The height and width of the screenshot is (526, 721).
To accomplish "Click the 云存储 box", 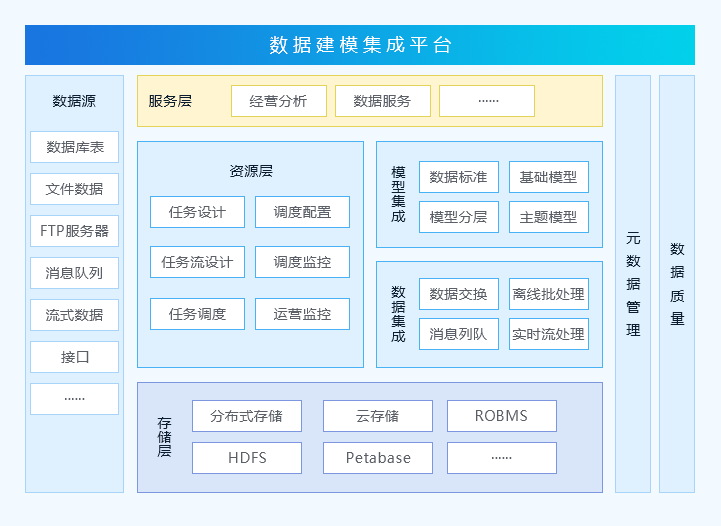I will point(378,416).
